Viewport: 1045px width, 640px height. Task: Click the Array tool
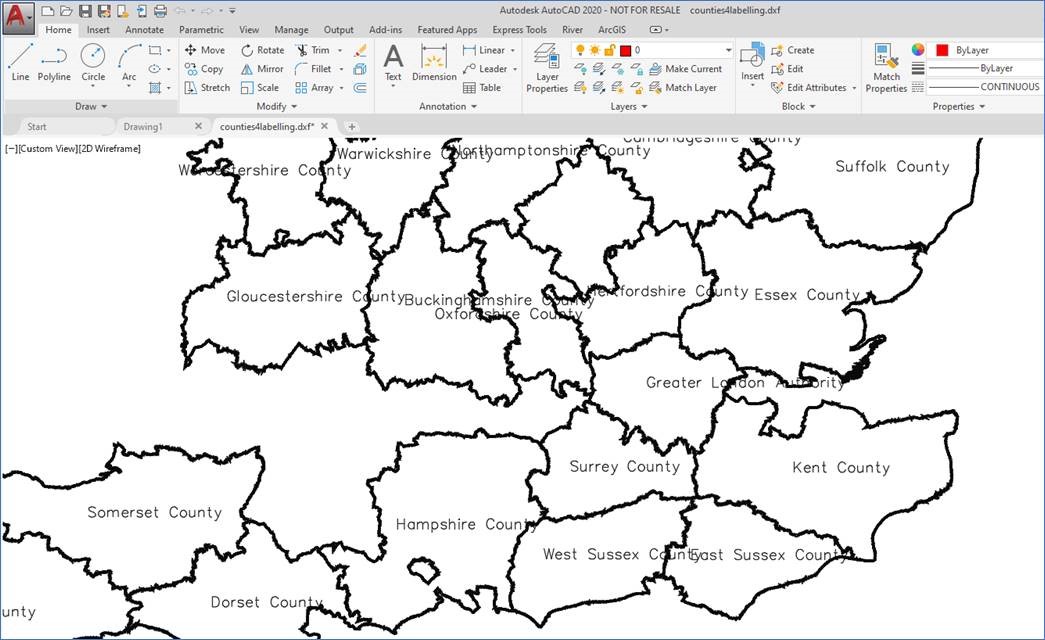click(x=315, y=87)
